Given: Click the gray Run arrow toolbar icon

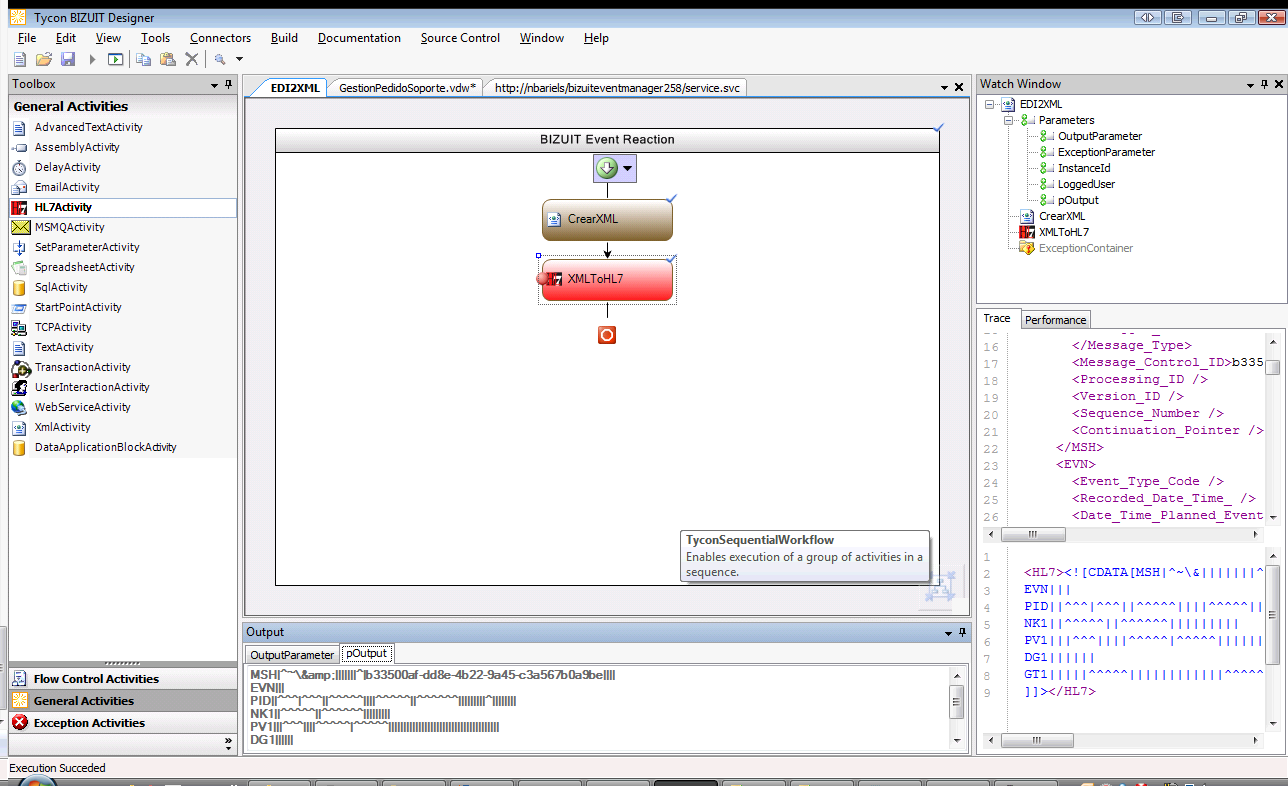Looking at the screenshot, I should pyautogui.click(x=93, y=60).
